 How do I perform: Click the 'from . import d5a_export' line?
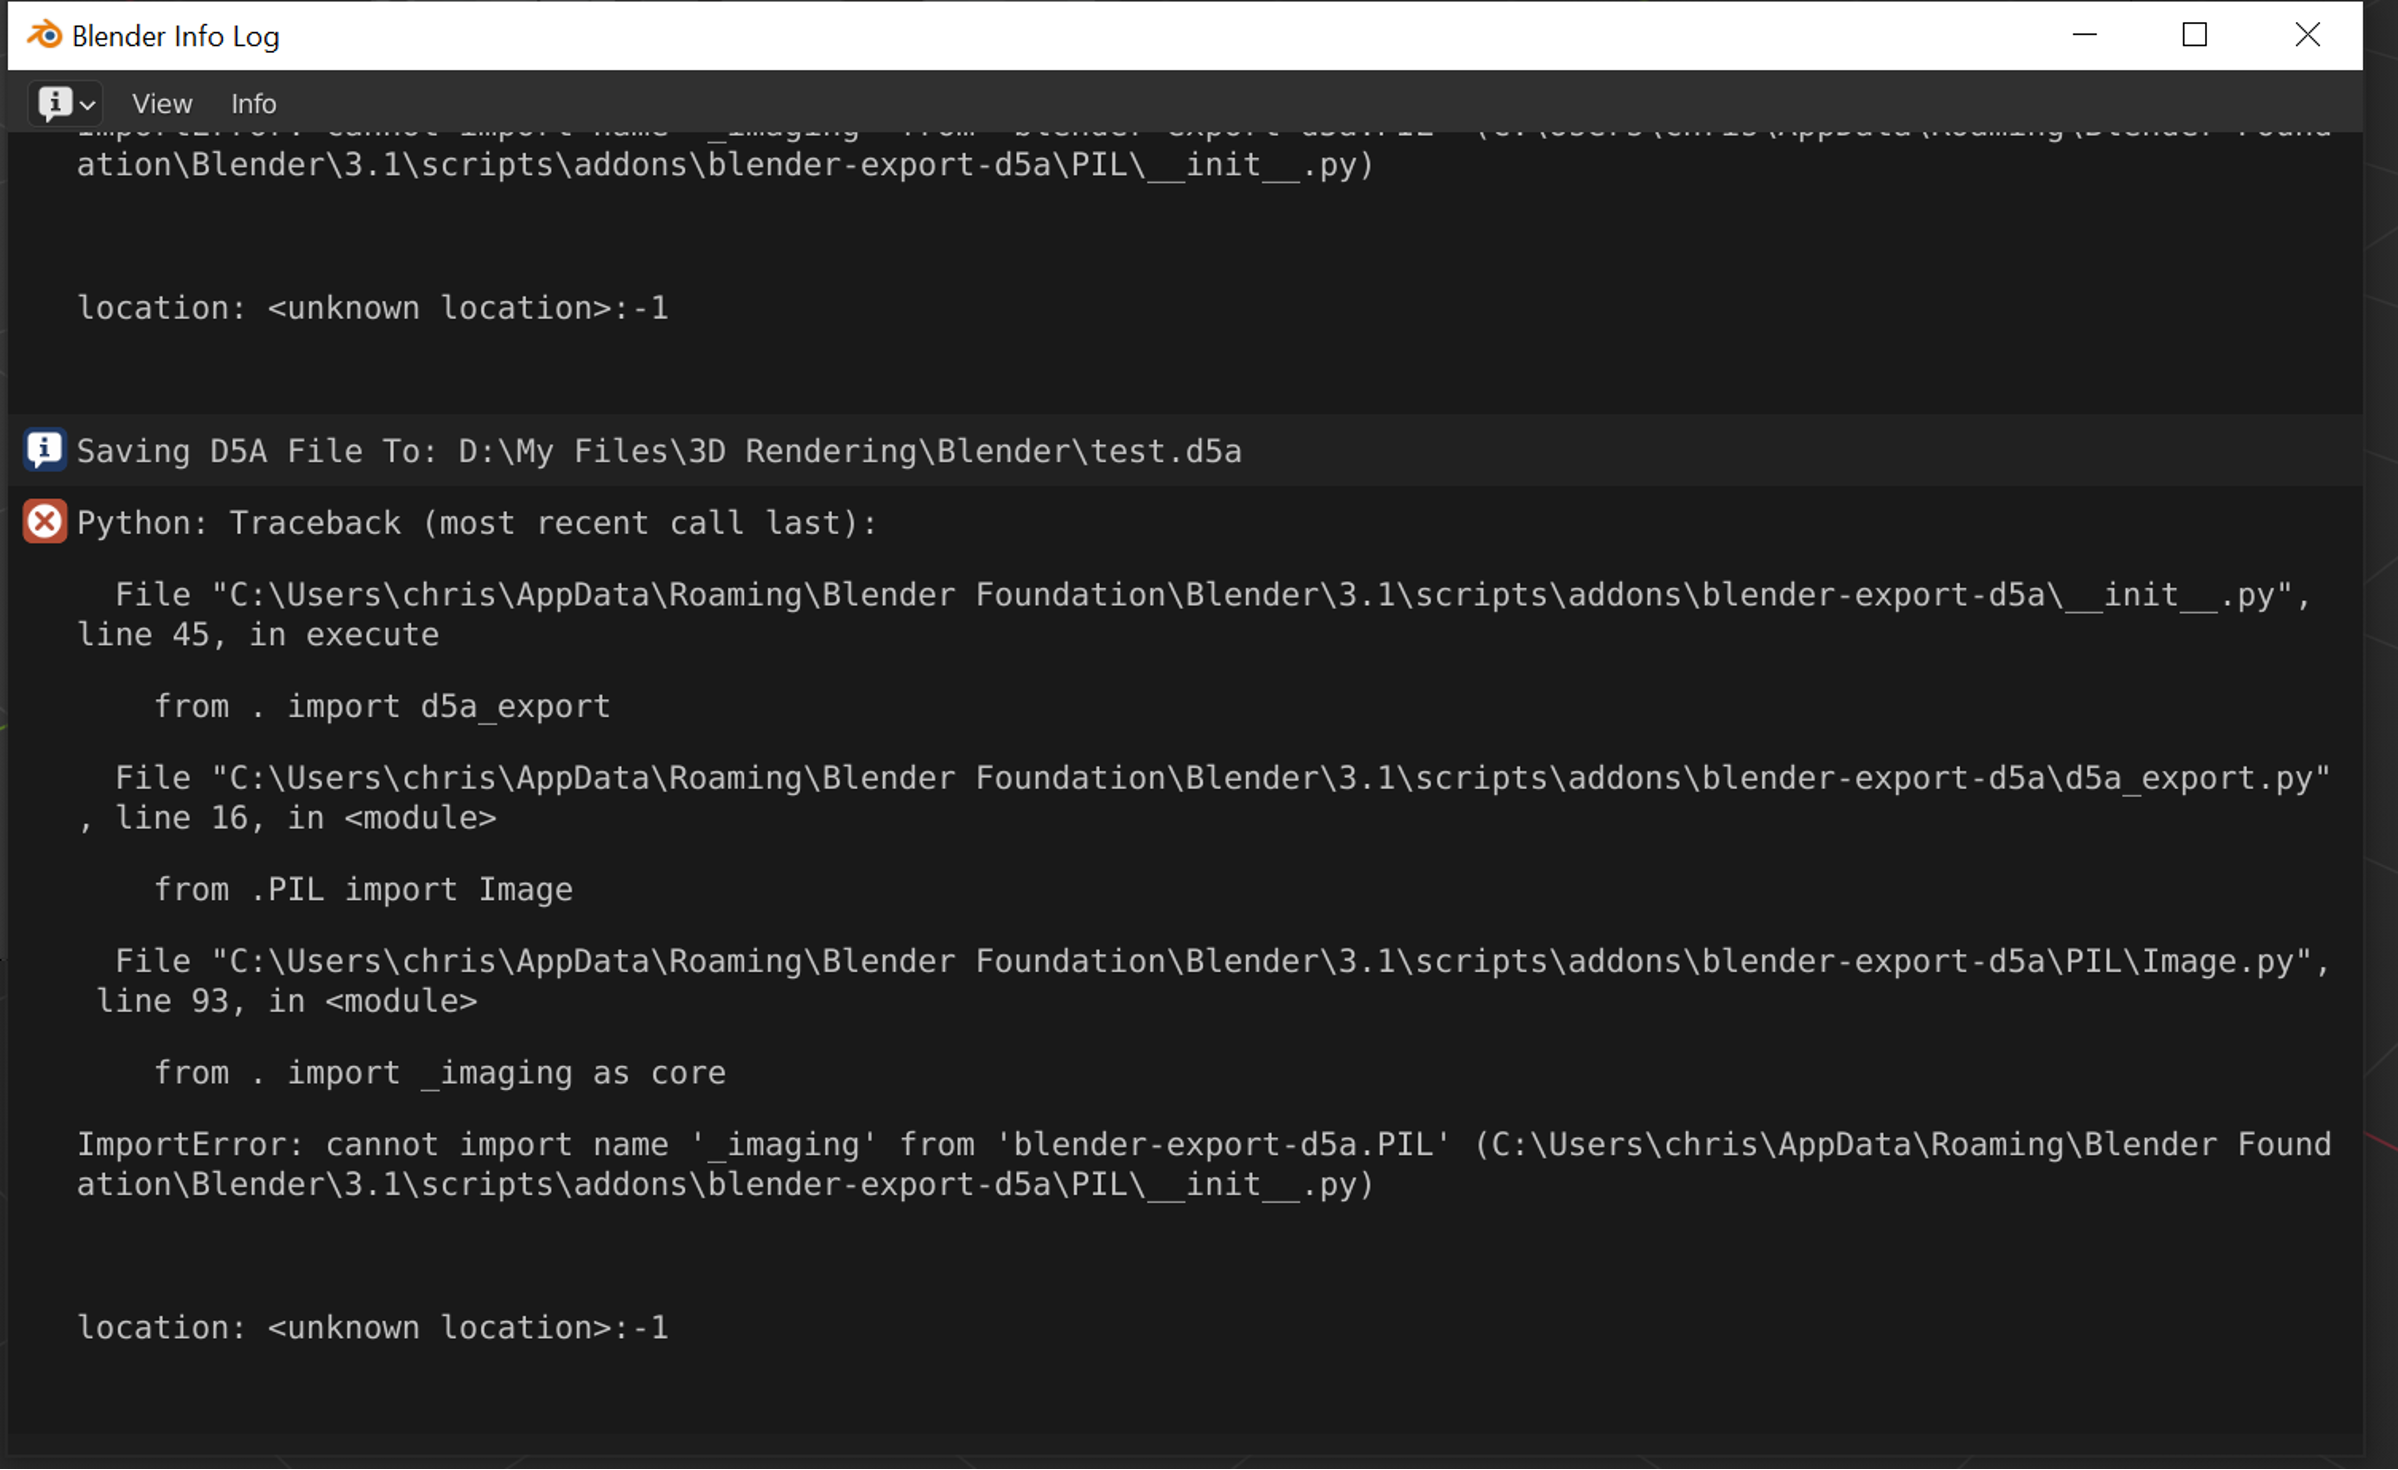tap(382, 707)
